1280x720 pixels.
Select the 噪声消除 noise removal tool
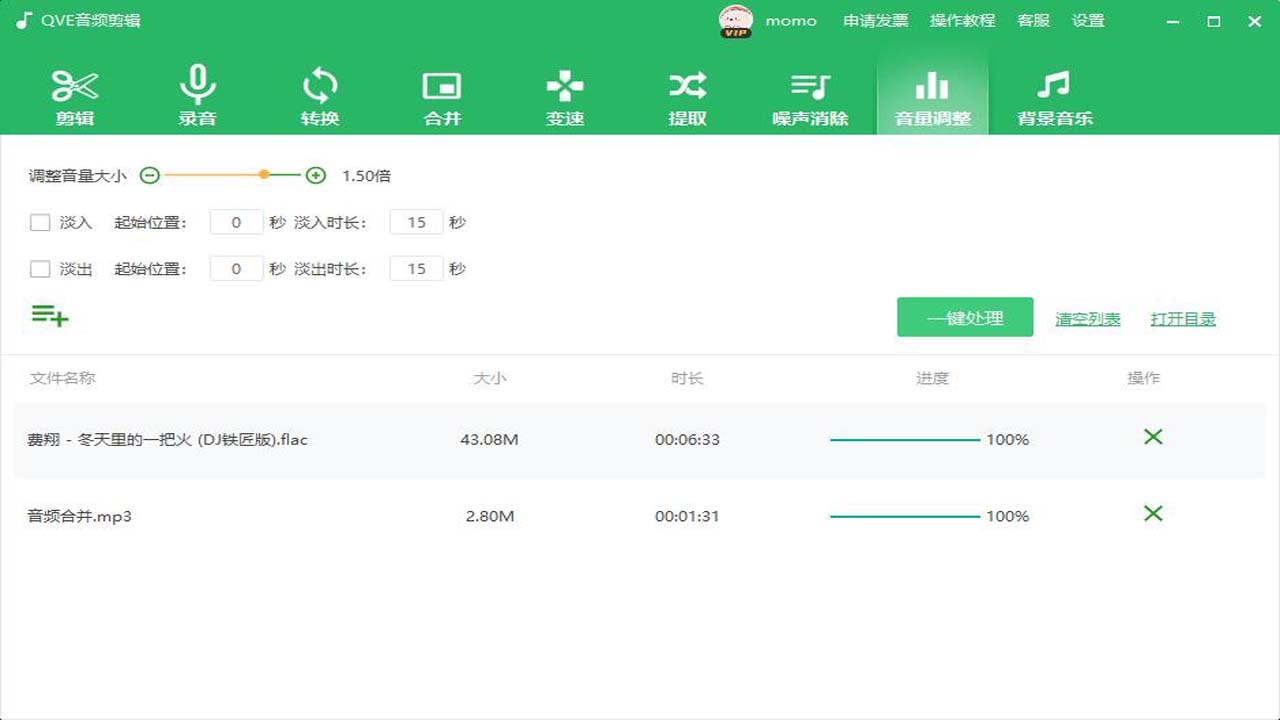point(810,95)
